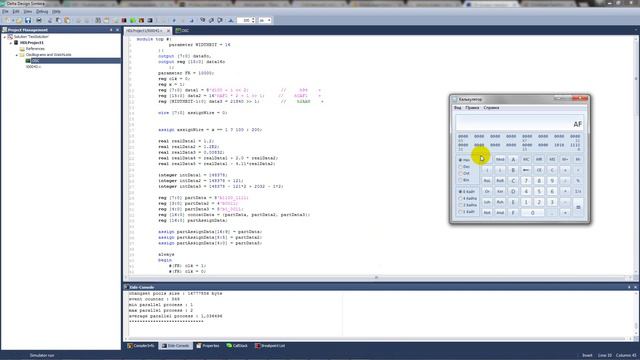Click the Calculator Xor button
640x360 pixels.
[x=500, y=191]
